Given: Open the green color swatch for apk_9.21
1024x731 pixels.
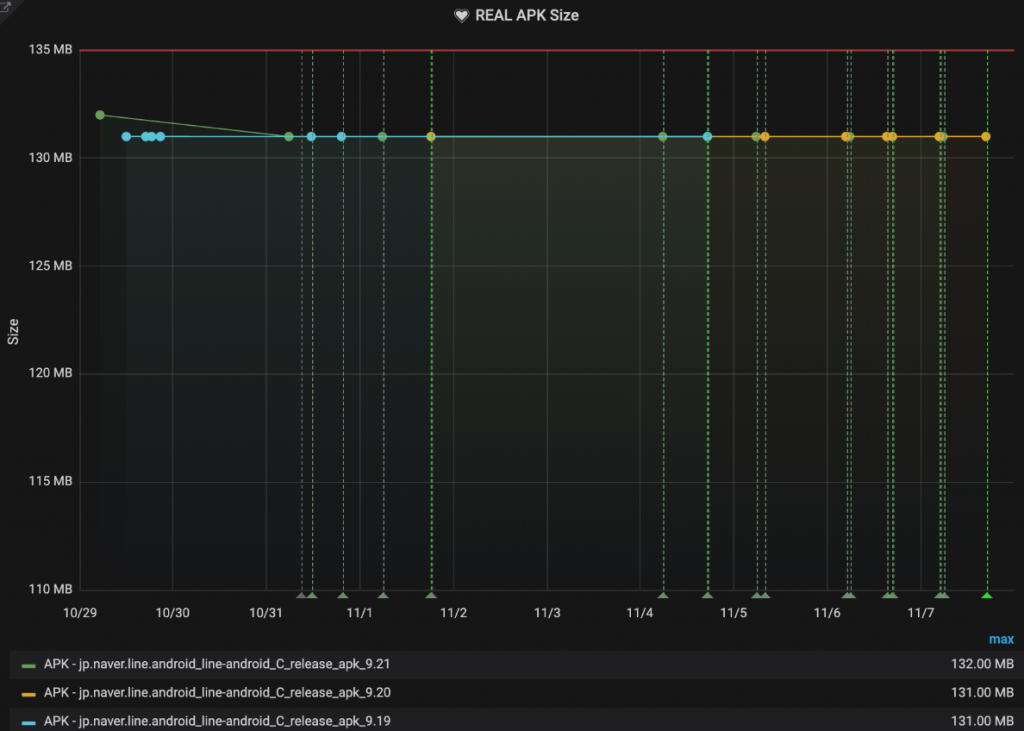Looking at the screenshot, I should [28, 666].
